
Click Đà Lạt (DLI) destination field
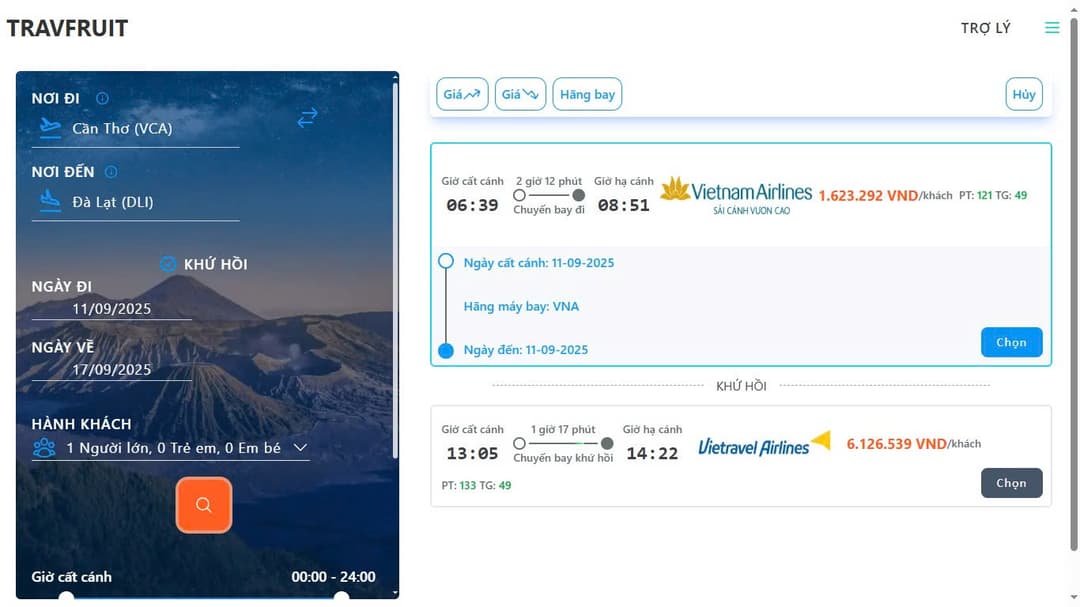click(x=136, y=203)
